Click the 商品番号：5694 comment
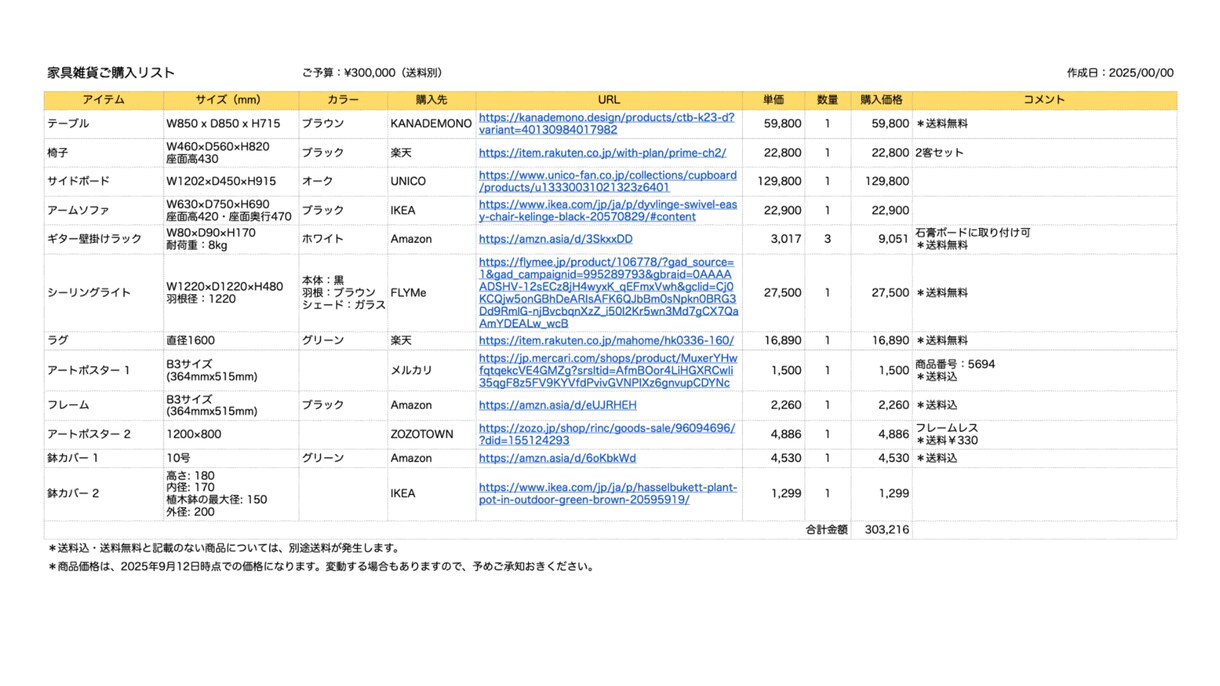The width and height of the screenshot is (1220, 686). [955, 364]
